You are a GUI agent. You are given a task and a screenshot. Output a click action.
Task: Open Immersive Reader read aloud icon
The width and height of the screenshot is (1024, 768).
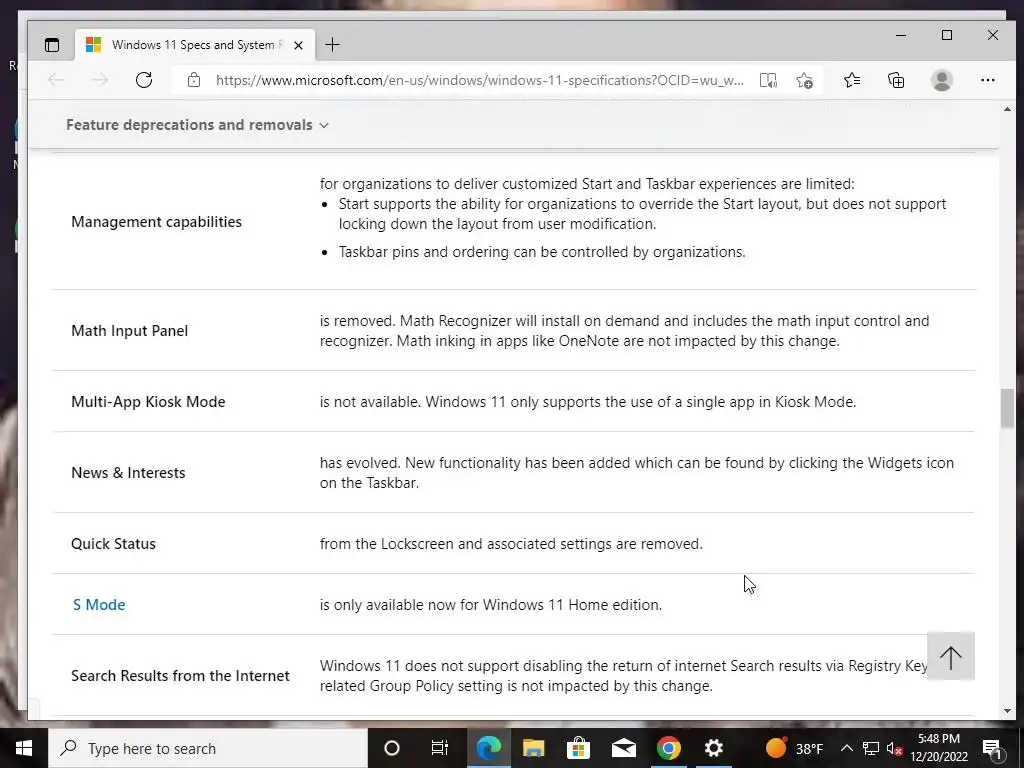(x=768, y=80)
